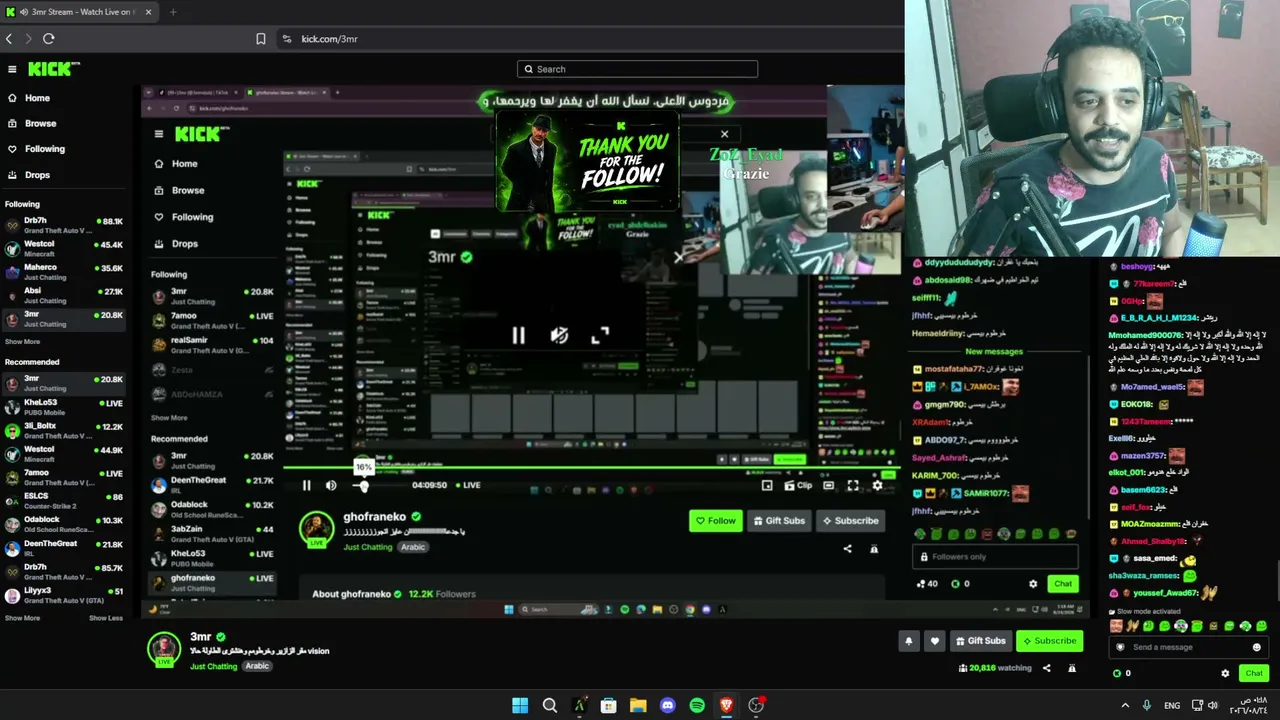The image size is (1280, 720).
Task: Open Home in the main Kick sidebar
Action: pos(65,98)
